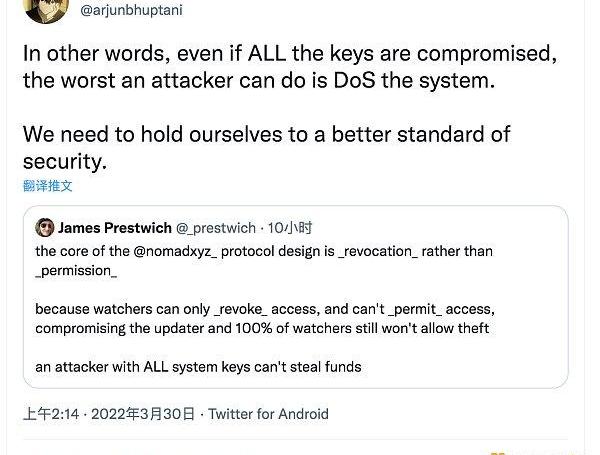Click the word "_permission_" in quoted tweet
The height and width of the screenshot is (455, 600).
pos(76,271)
